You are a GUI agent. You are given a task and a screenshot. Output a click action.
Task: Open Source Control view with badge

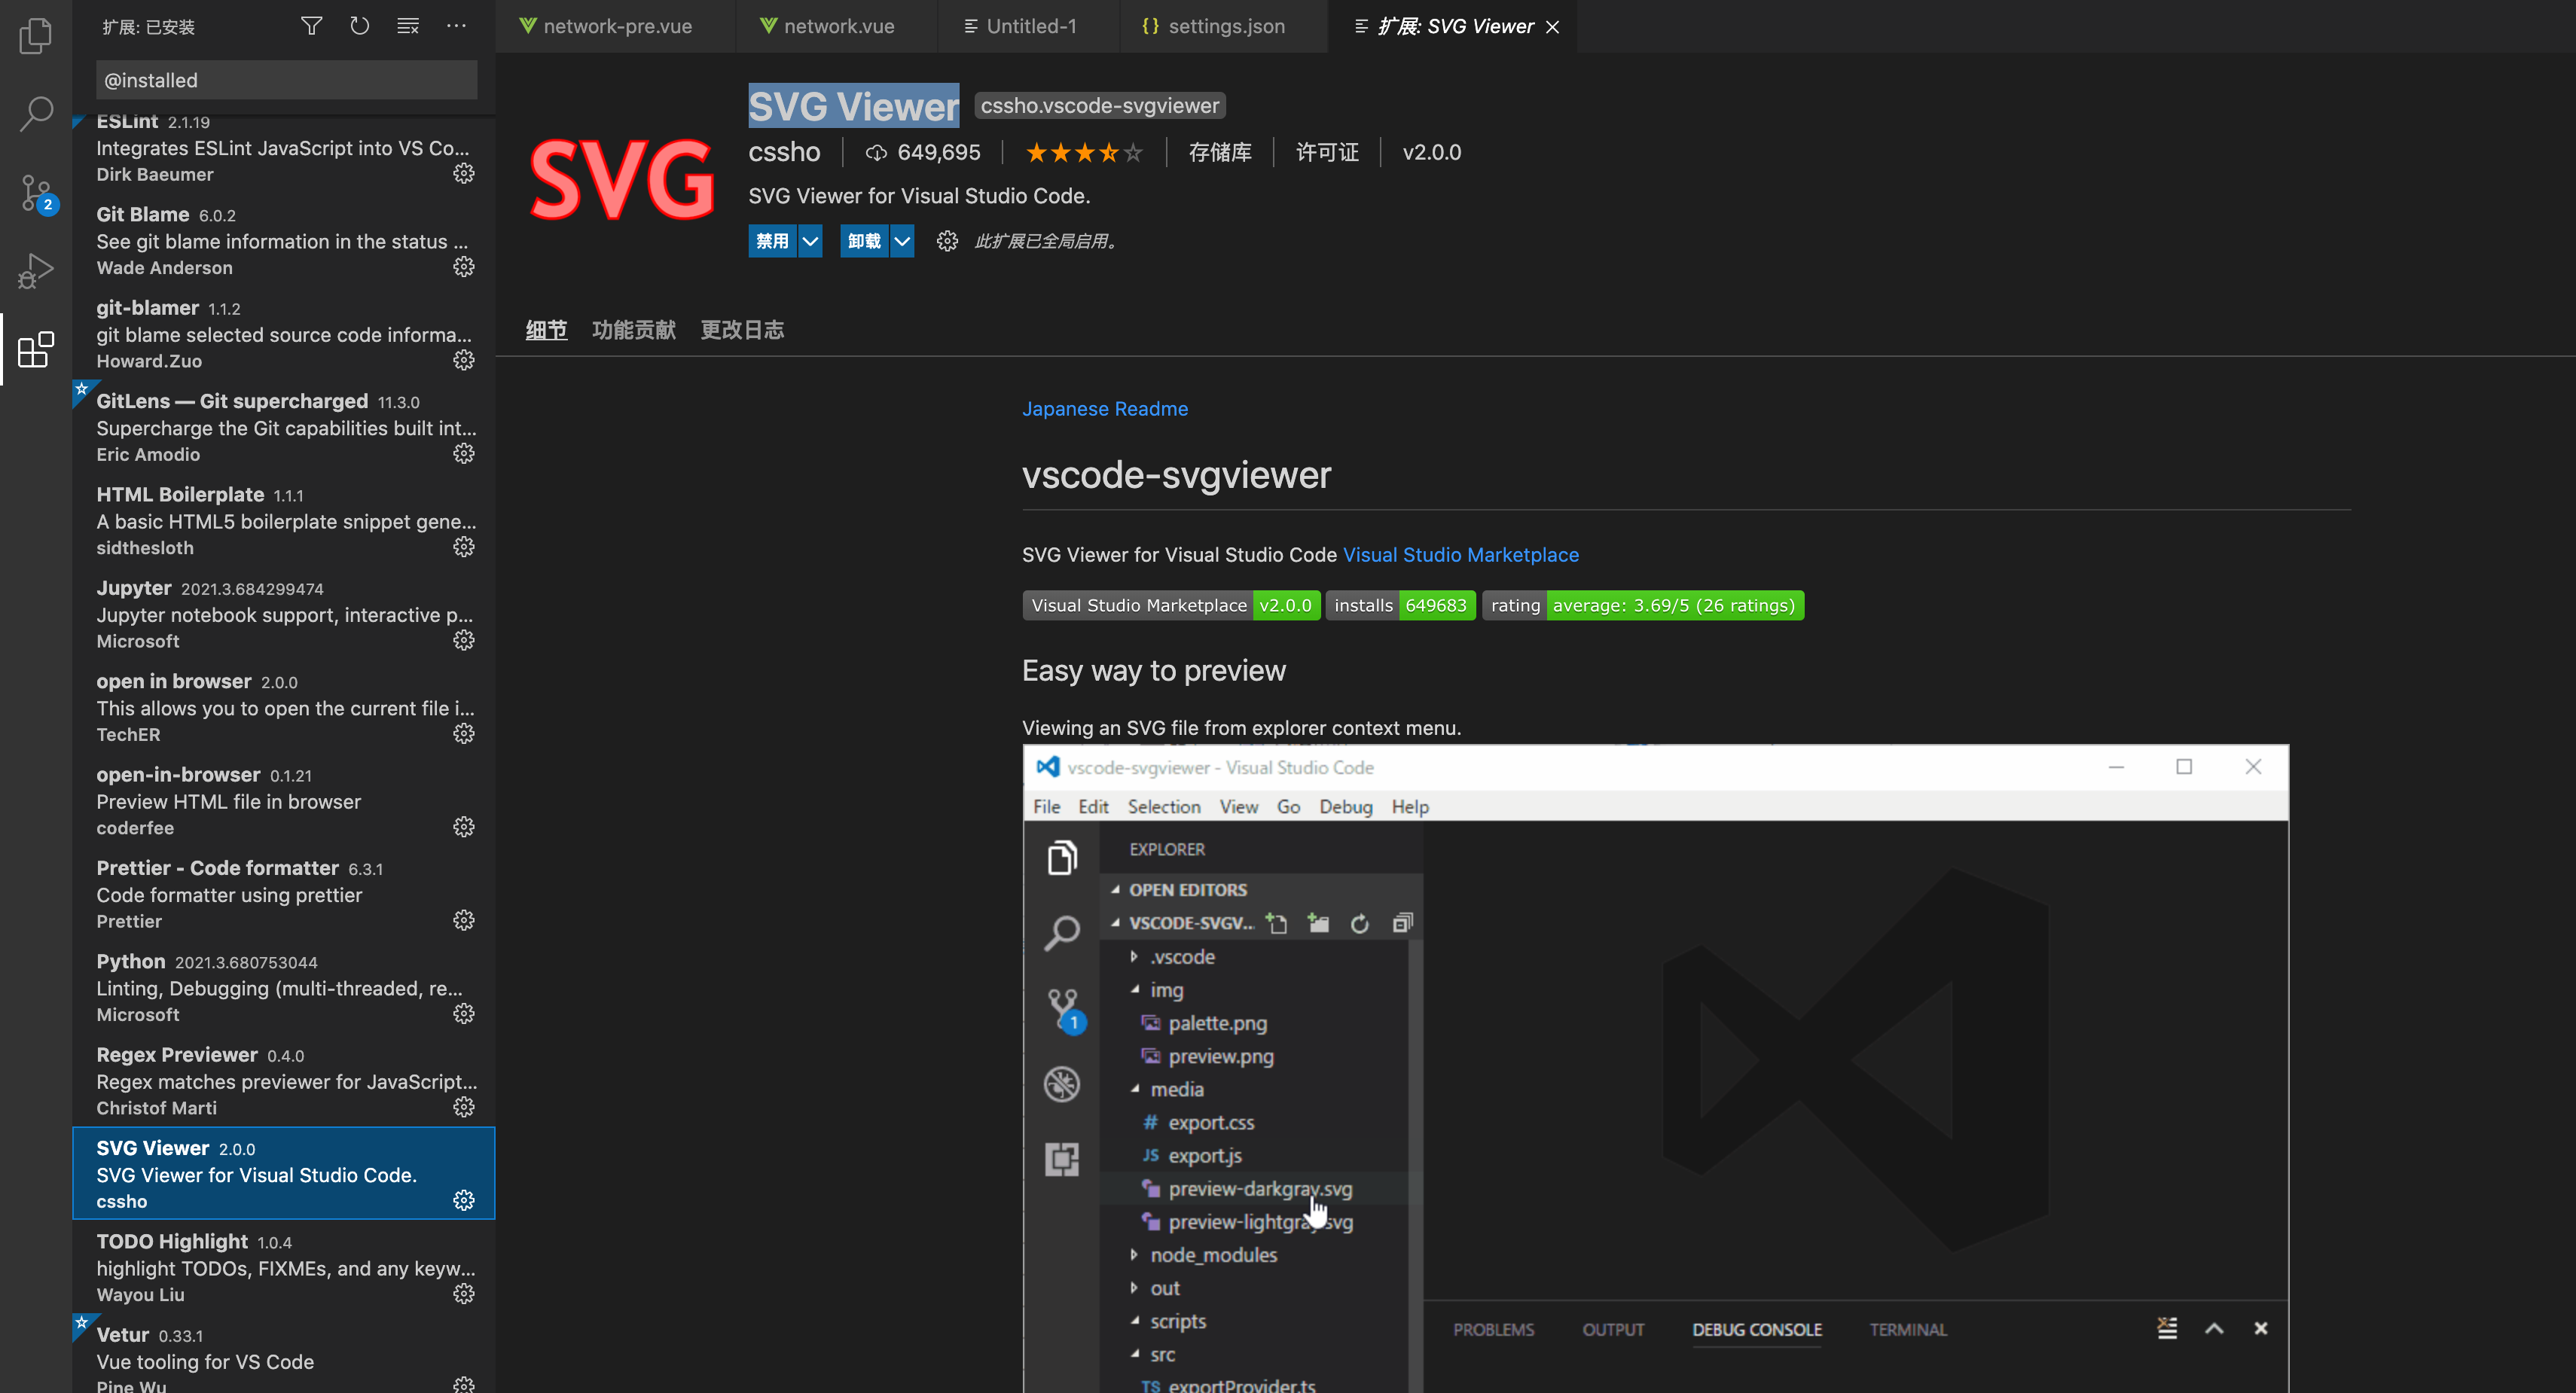36,192
